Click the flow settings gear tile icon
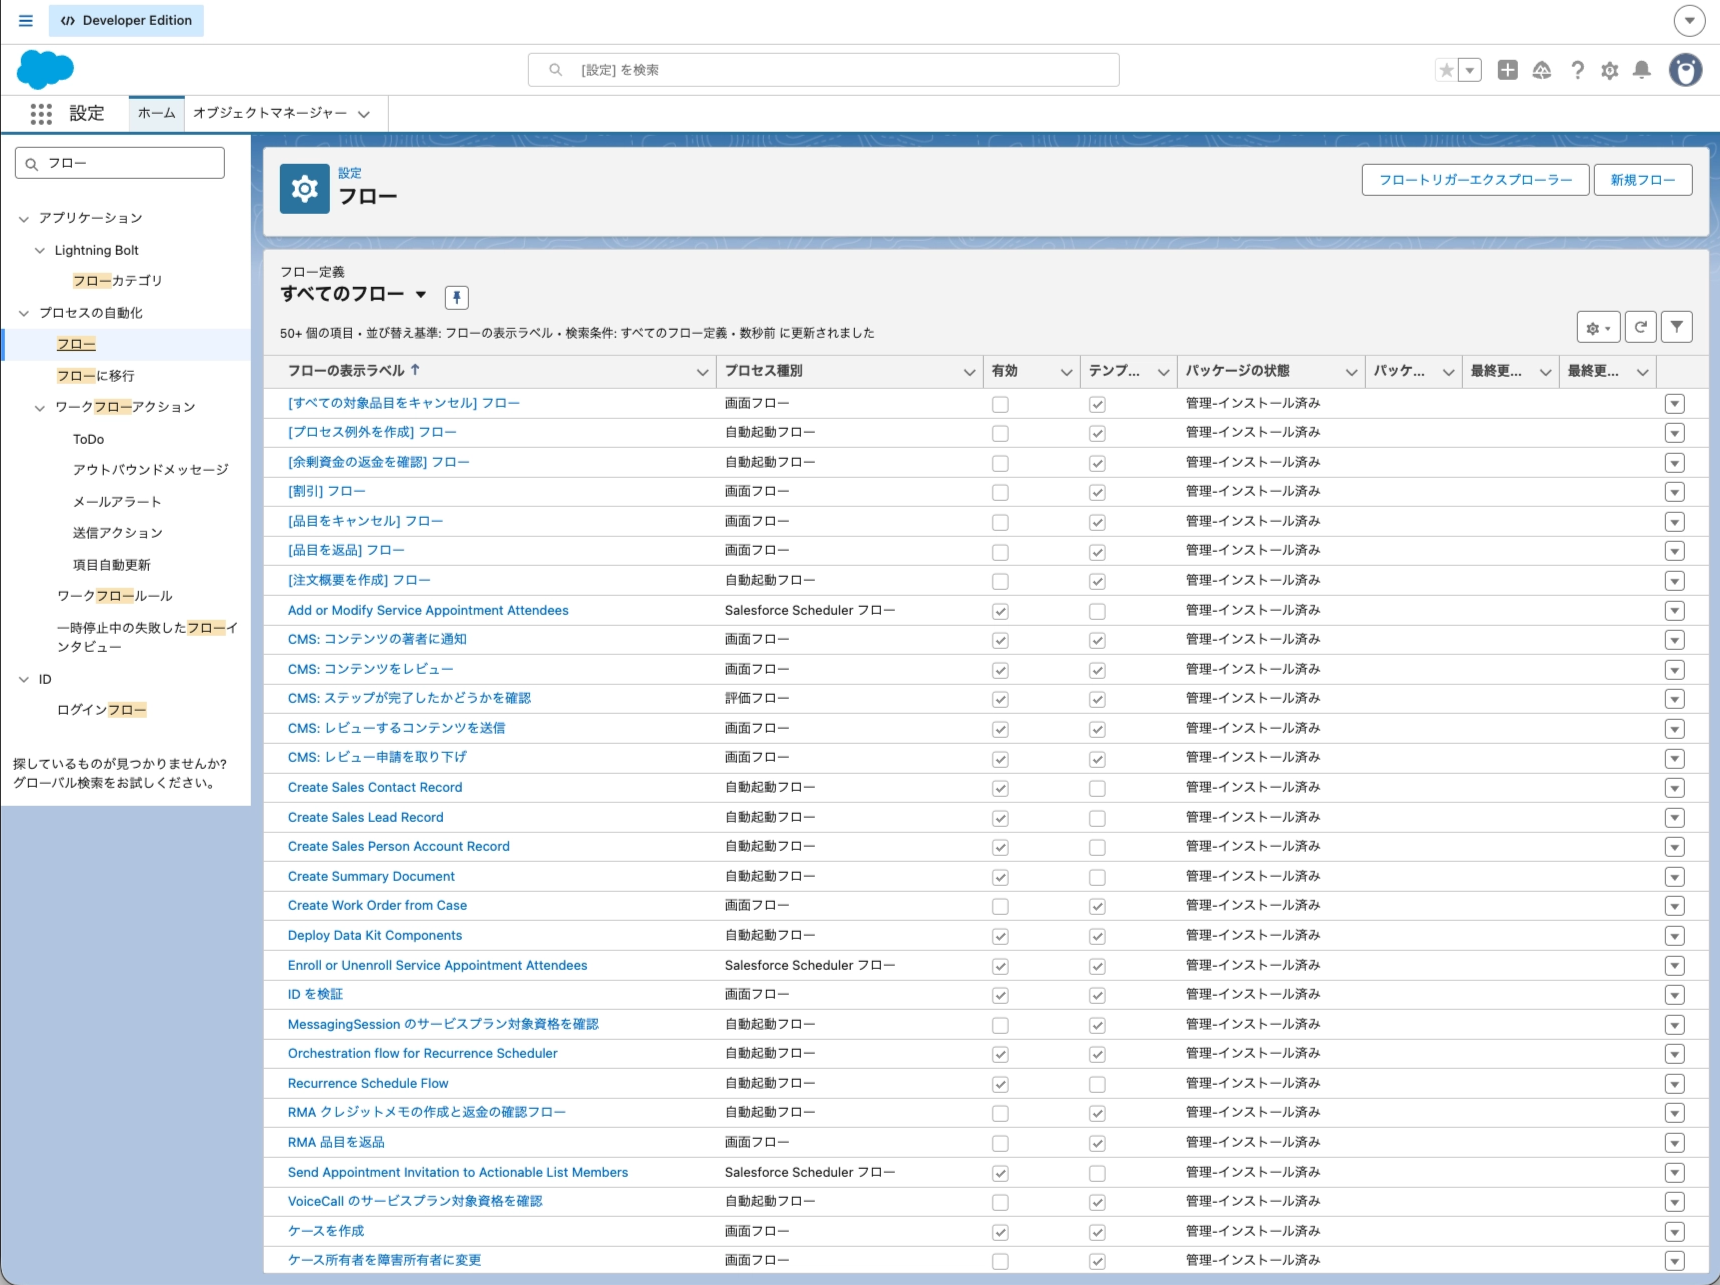The height and width of the screenshot is (1285, 1720). tap(305, 189)
